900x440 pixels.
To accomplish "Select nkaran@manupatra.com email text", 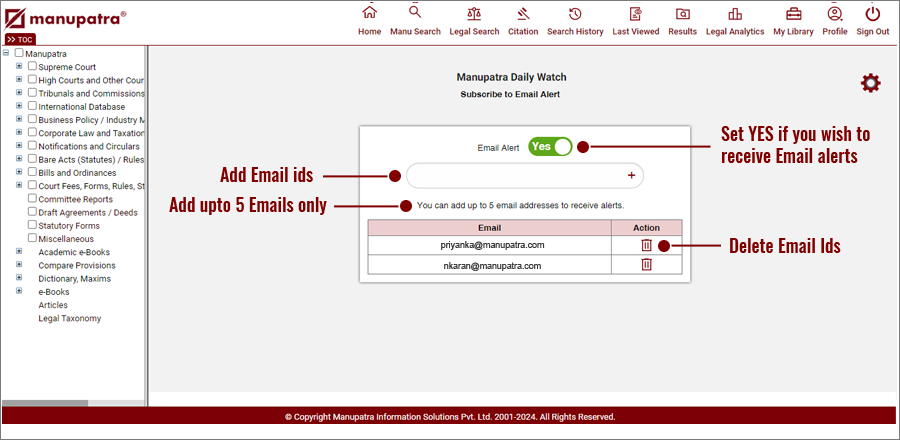I will [x=492, y=266].
